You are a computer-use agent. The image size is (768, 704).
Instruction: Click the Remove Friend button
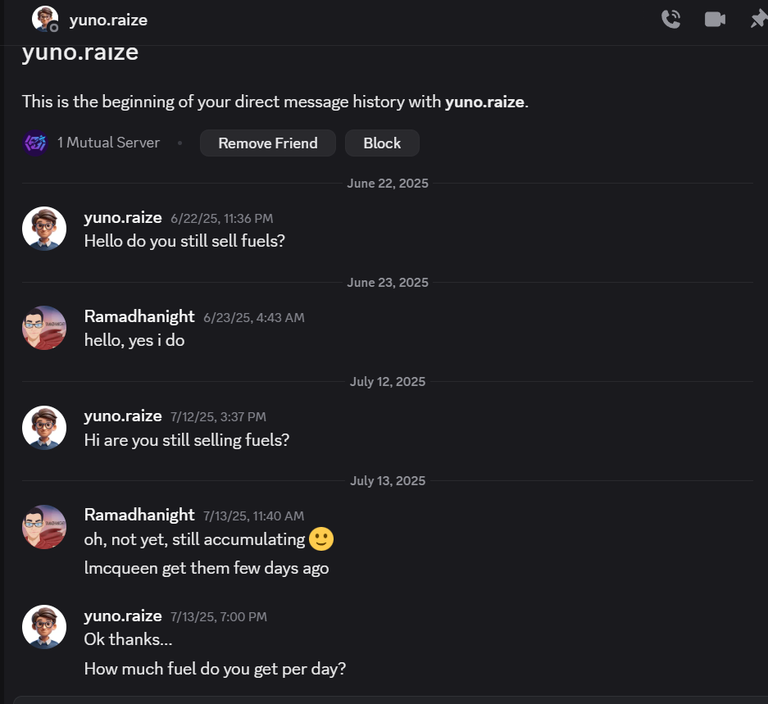pyautogui.click(x=268, y=143)
